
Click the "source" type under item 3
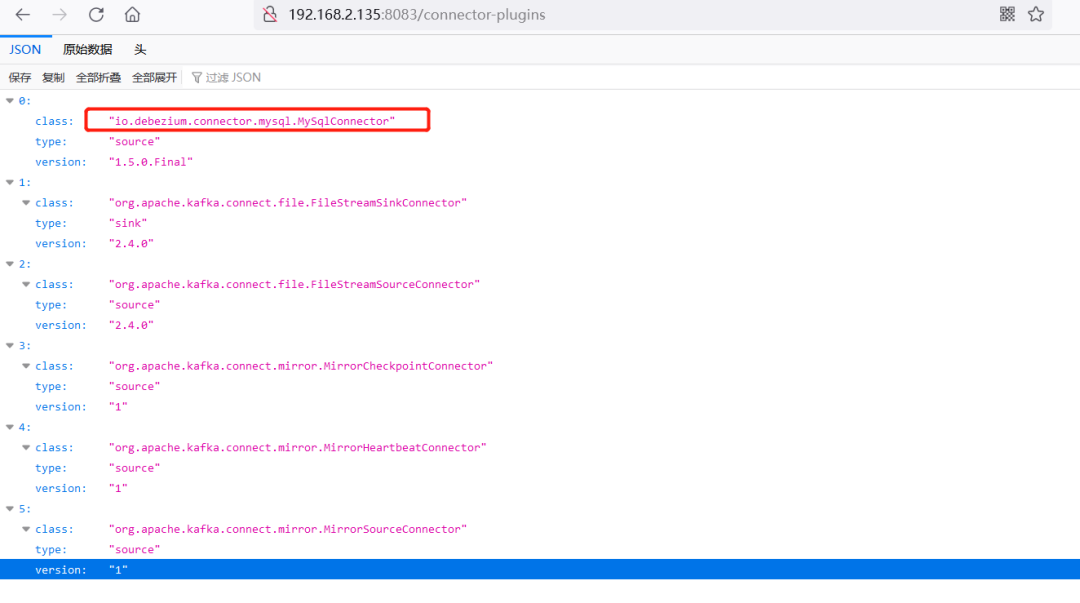[x=134, y=387]
